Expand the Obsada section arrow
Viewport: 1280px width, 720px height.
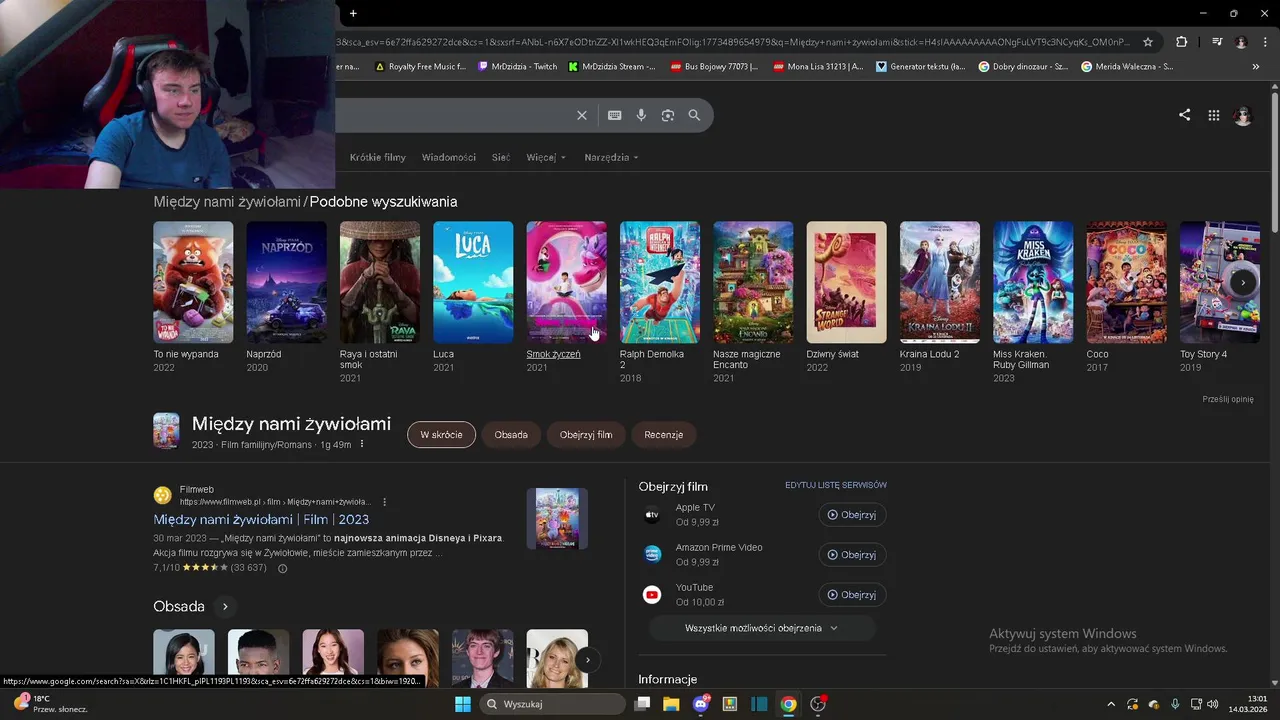click(x=225, y=606)
